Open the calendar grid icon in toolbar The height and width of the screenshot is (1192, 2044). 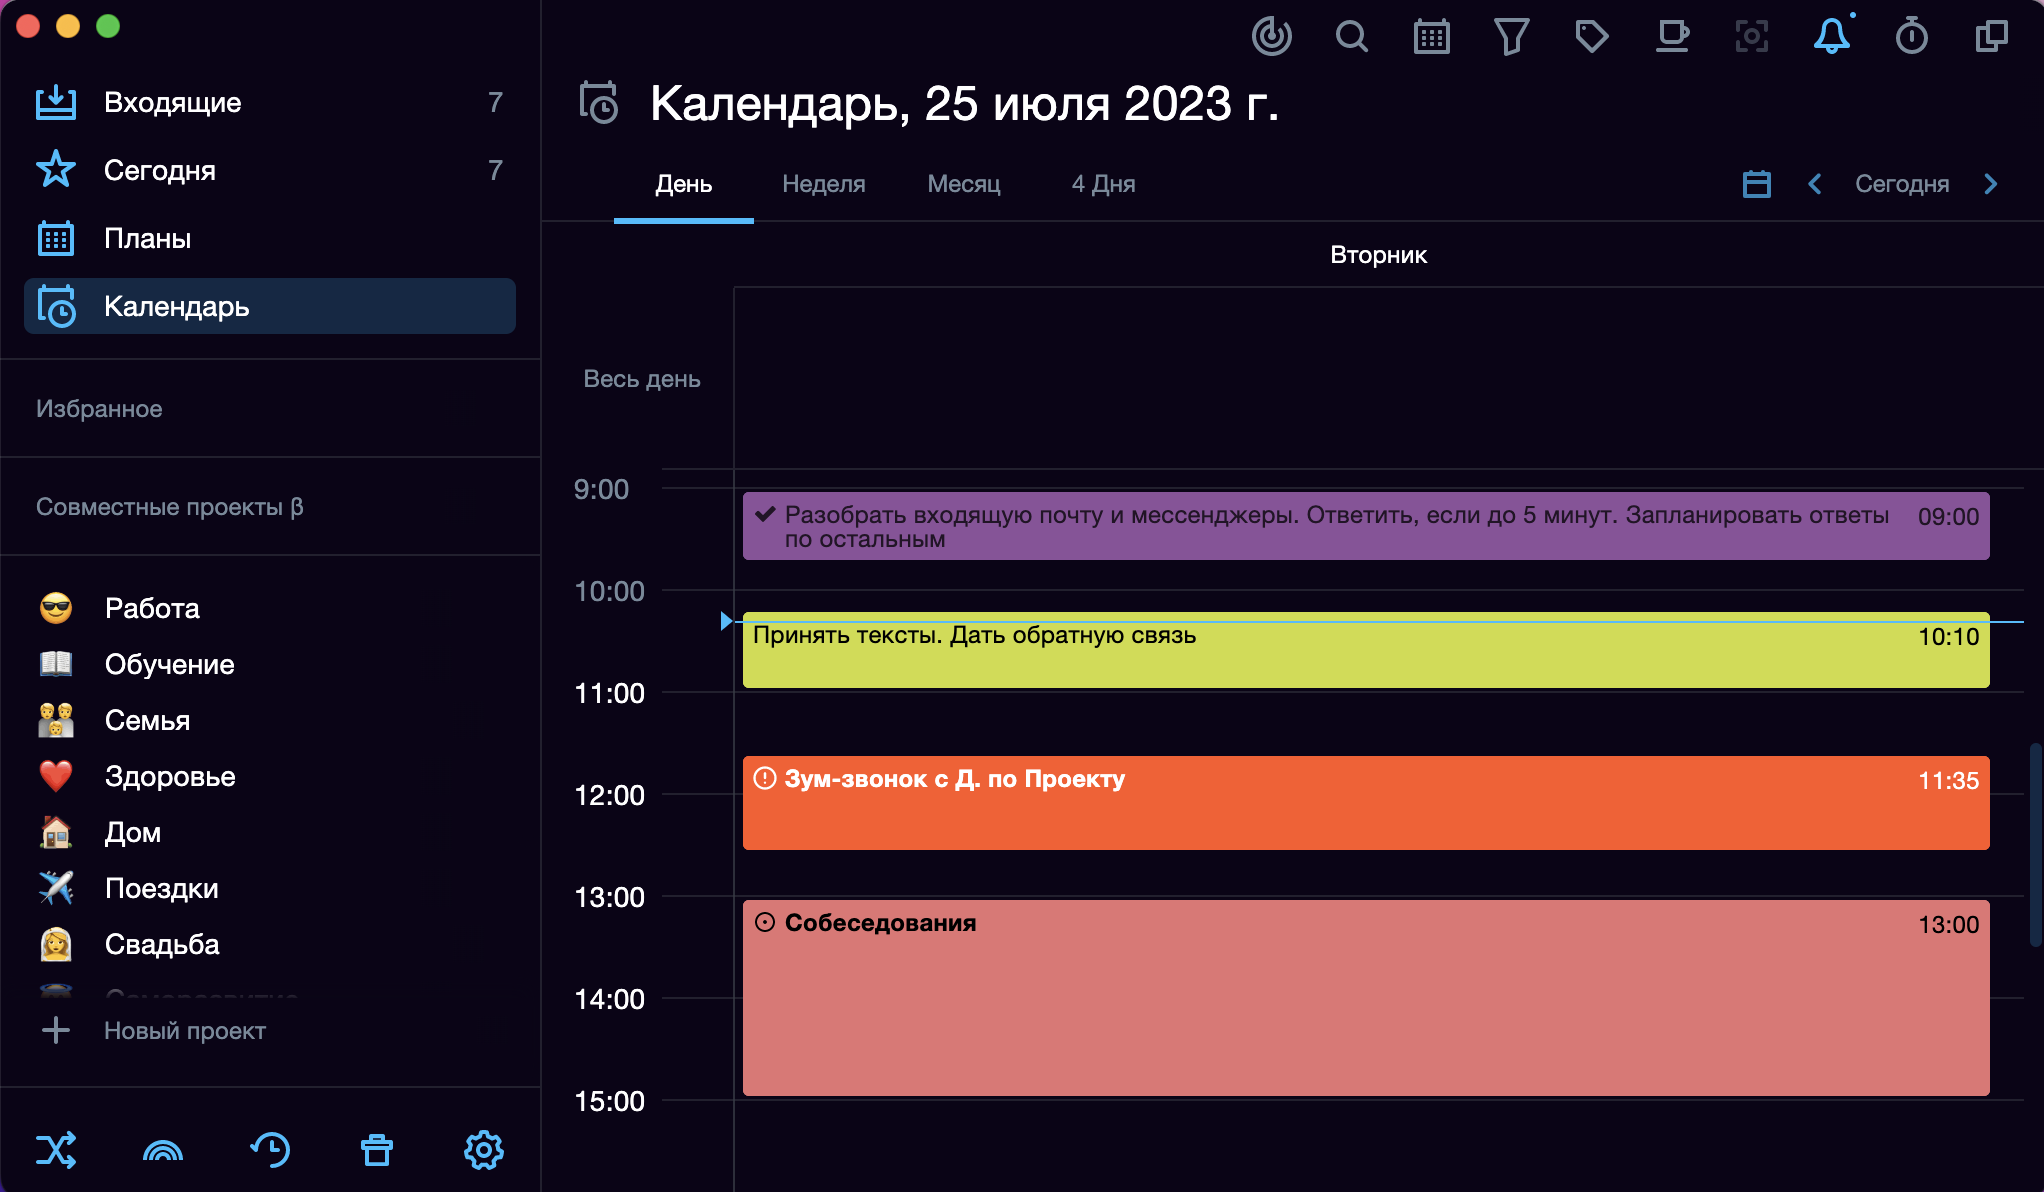click(x=1431, y=37)
